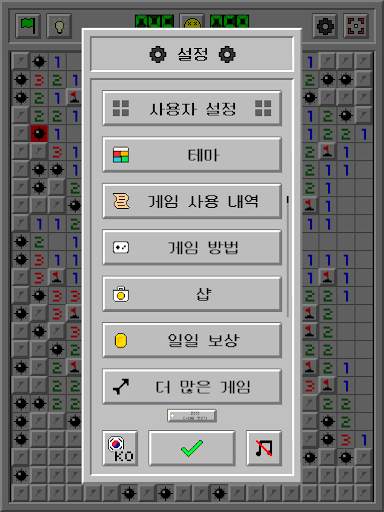Open 게임 사용 내역 game history
Screen dimensions: 384x512
pos(192,201)
